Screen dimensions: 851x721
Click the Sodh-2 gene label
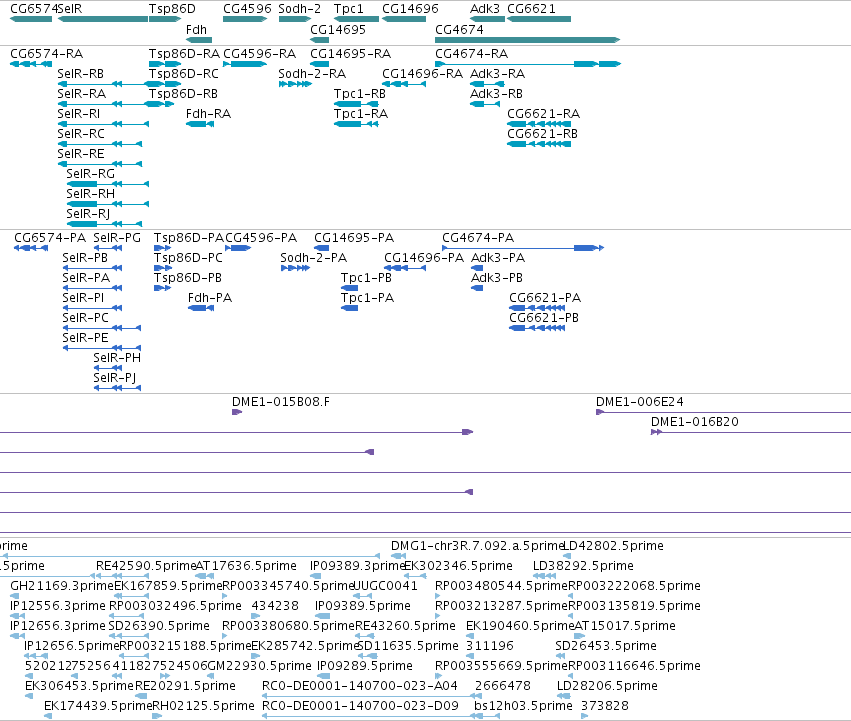pos(300,9)
